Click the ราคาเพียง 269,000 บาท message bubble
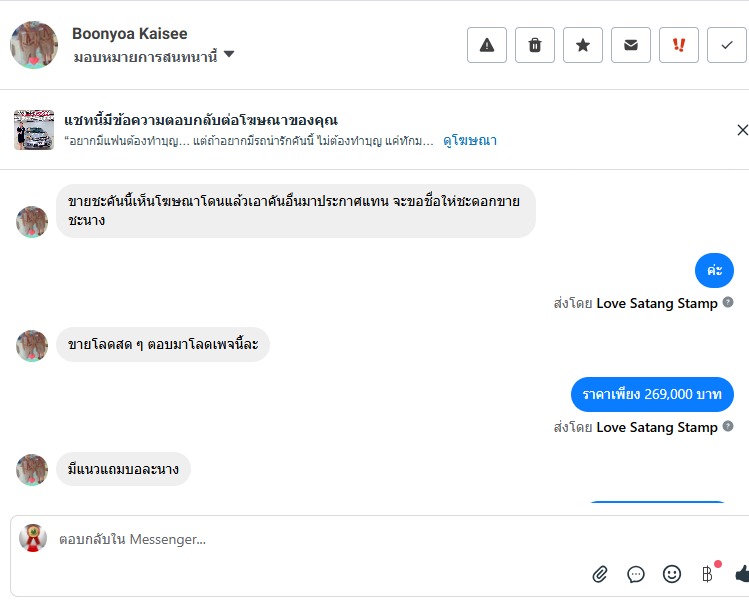Image resolution: width=749 pixels, height=600 pixels. [652, 394]
